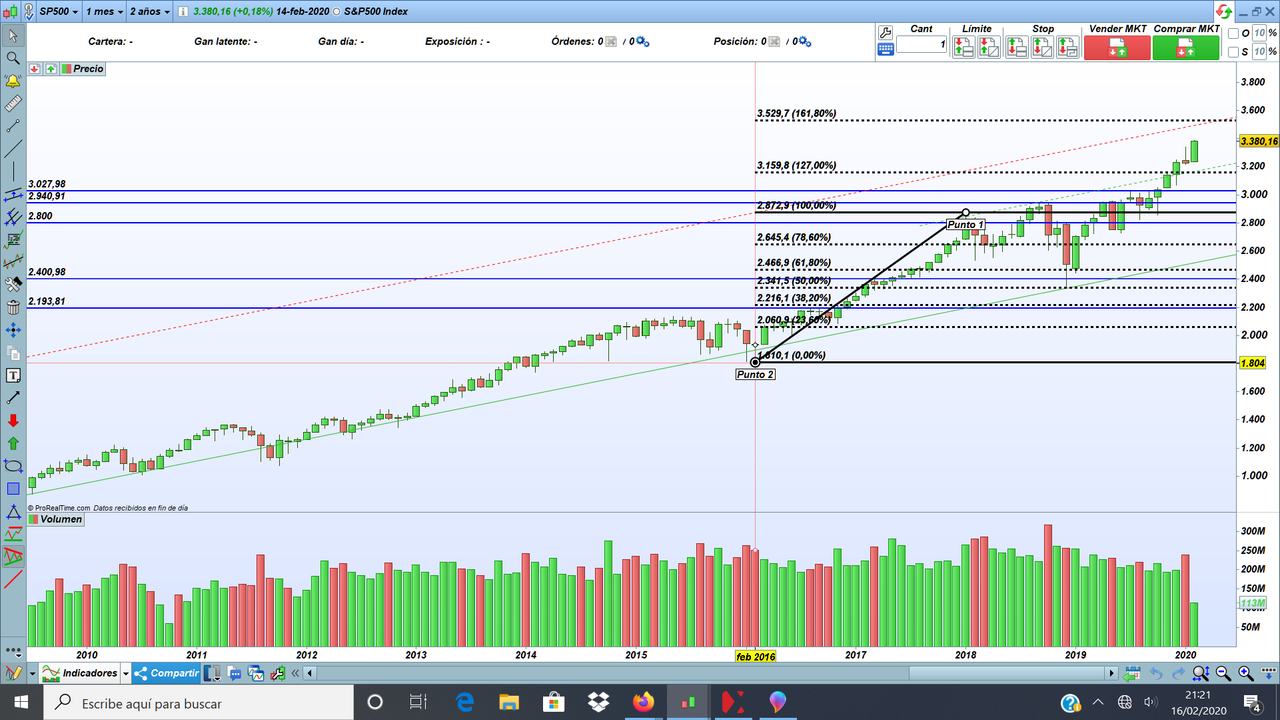Screen dimensions: 1280x720
Task: Select the magnifier zoom tool
Action: [x=12, y=59]
